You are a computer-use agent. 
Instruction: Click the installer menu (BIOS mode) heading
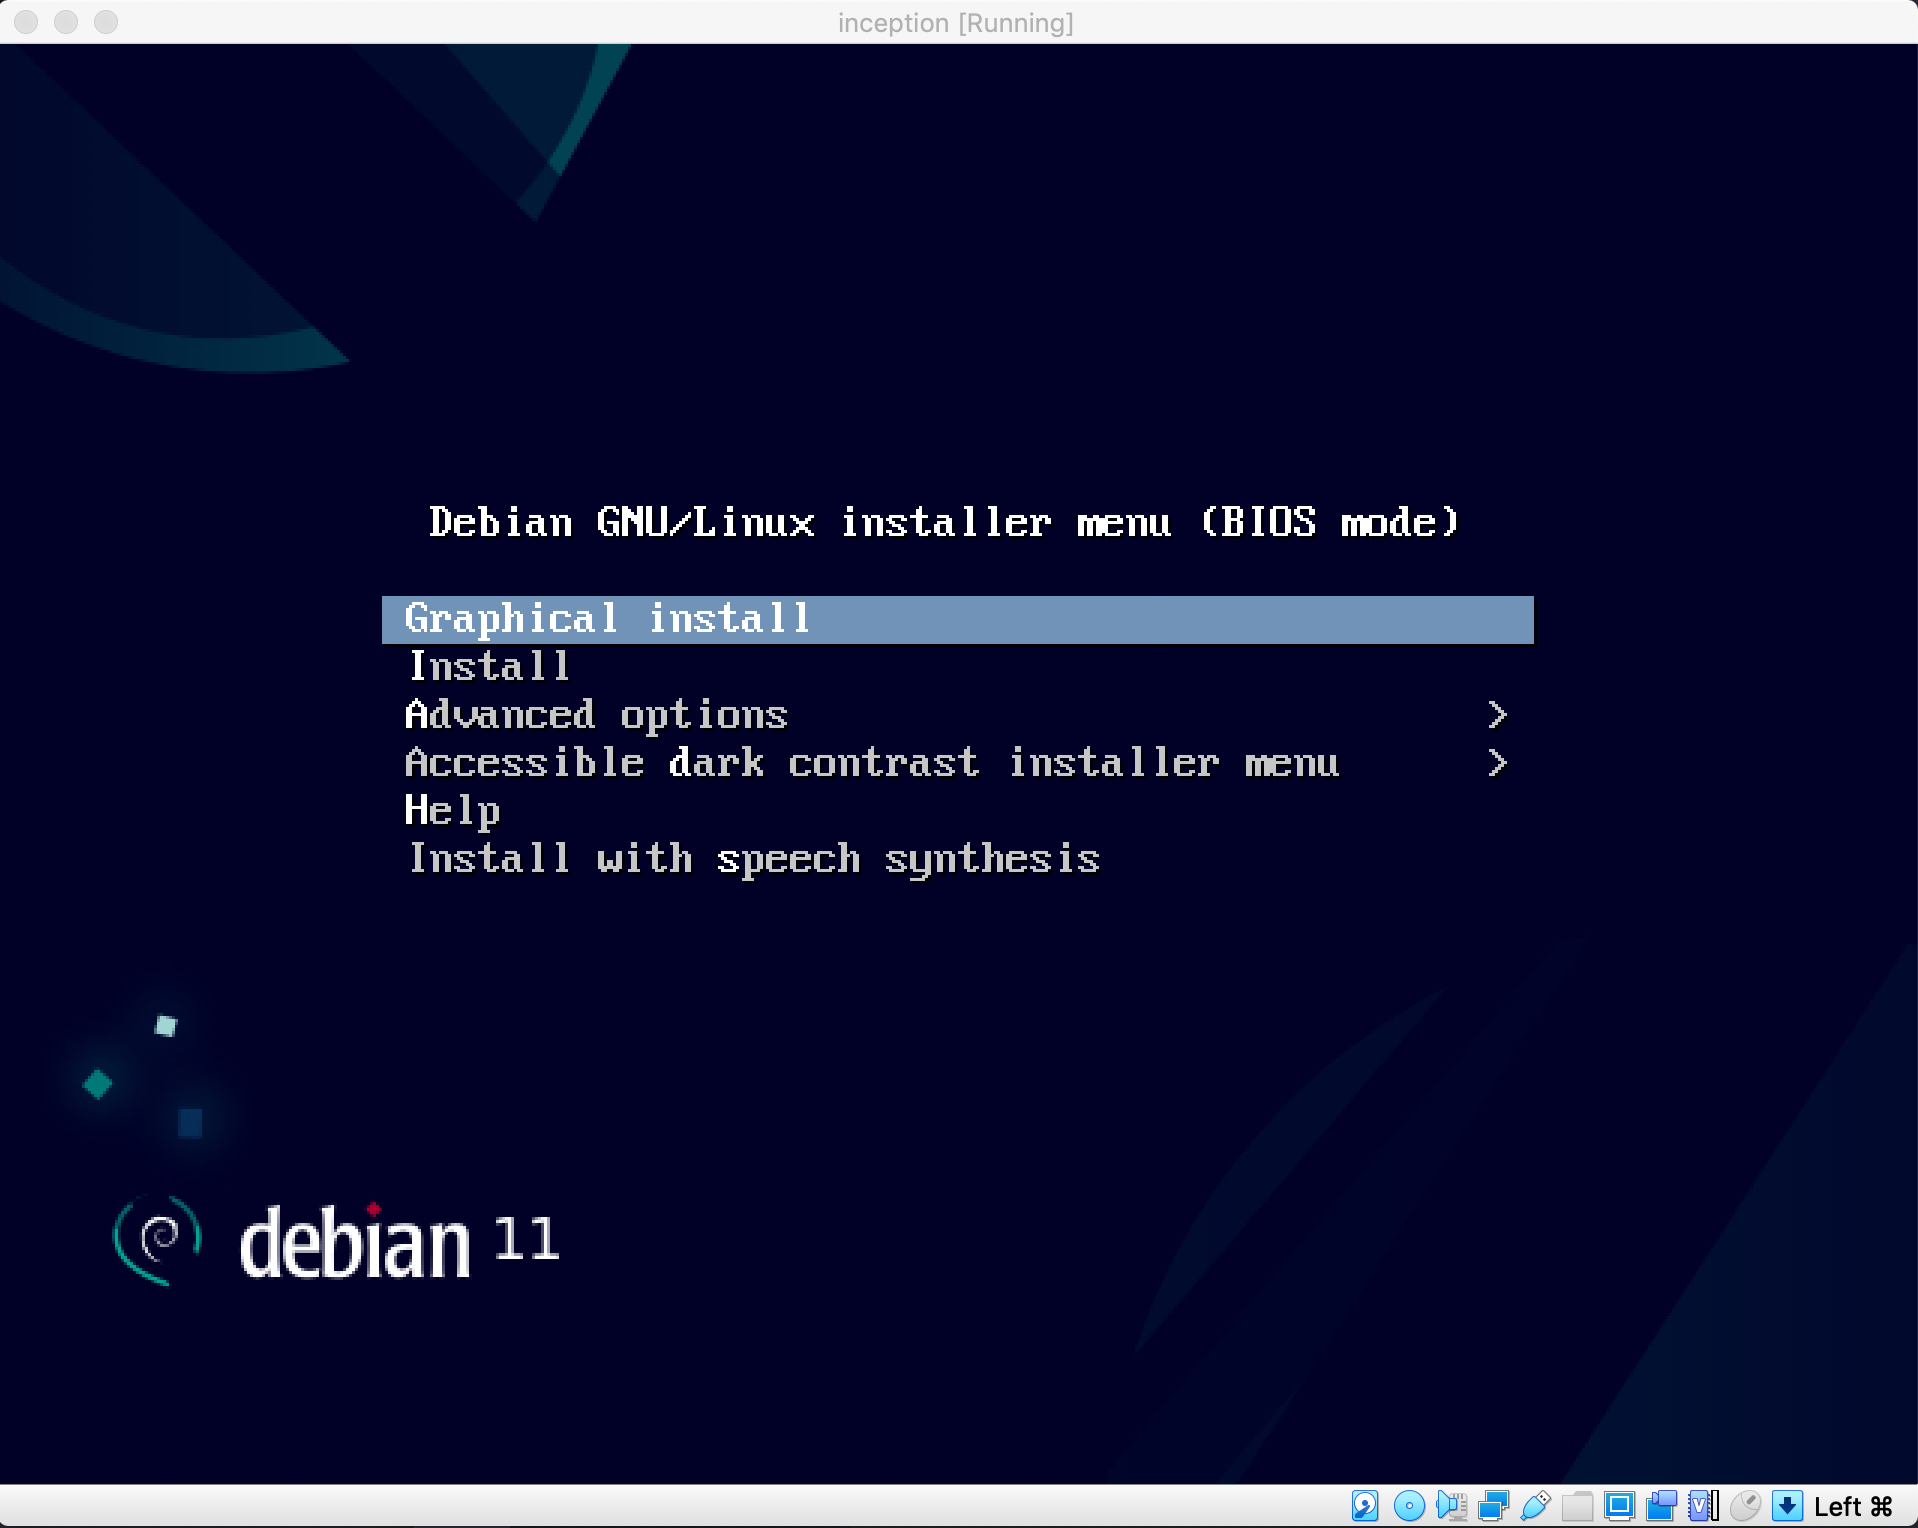pyautogui.click(x=944, y=522)
